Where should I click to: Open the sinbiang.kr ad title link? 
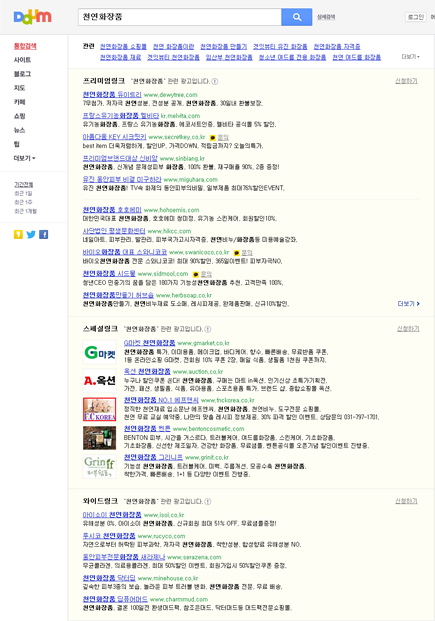point(120,158)
